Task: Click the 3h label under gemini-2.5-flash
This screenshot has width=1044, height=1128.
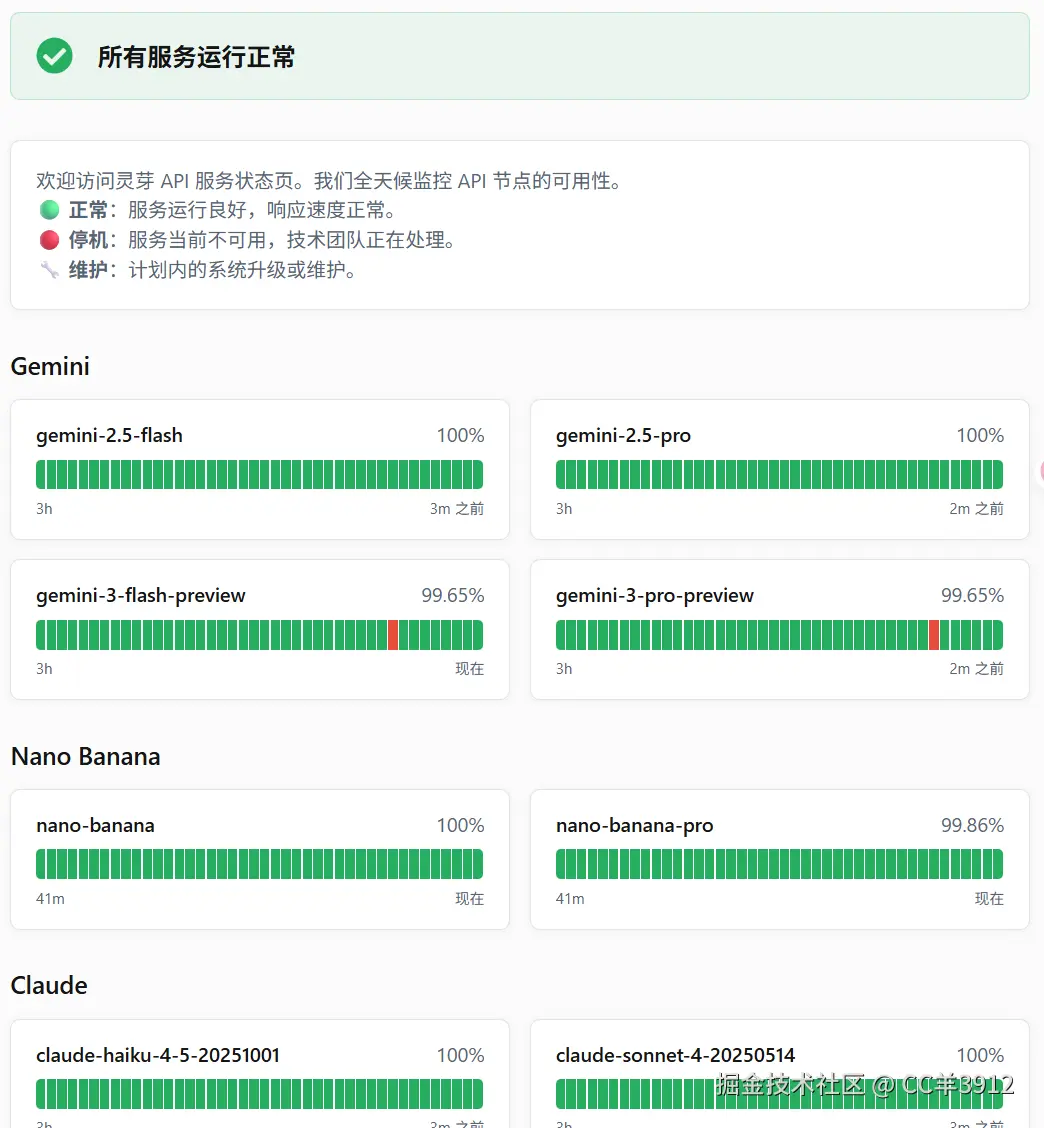Action: [x=45, y=509]
